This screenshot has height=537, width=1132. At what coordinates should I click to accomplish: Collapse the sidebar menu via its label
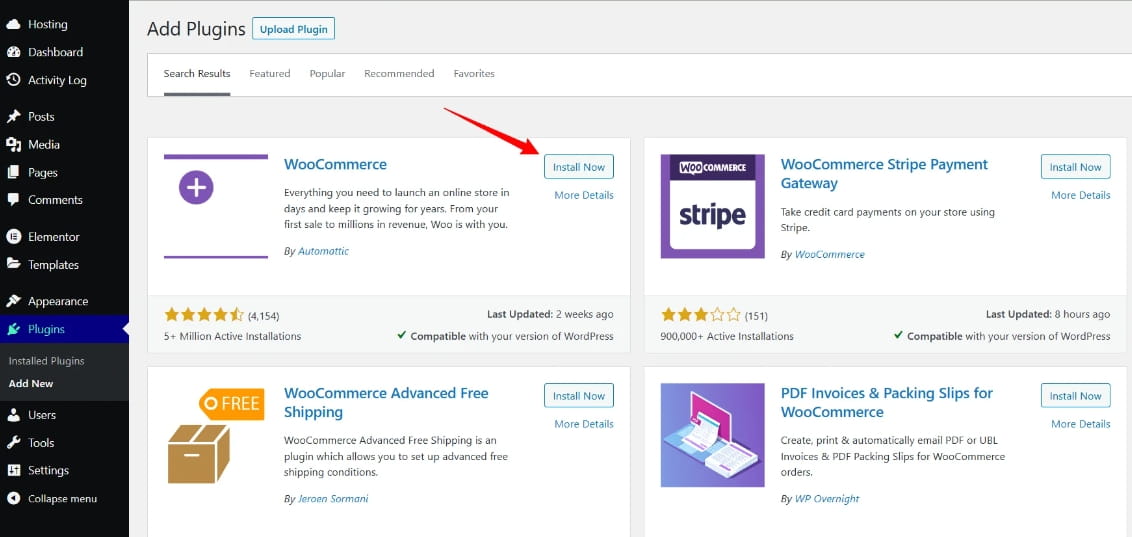pos(62,499)
